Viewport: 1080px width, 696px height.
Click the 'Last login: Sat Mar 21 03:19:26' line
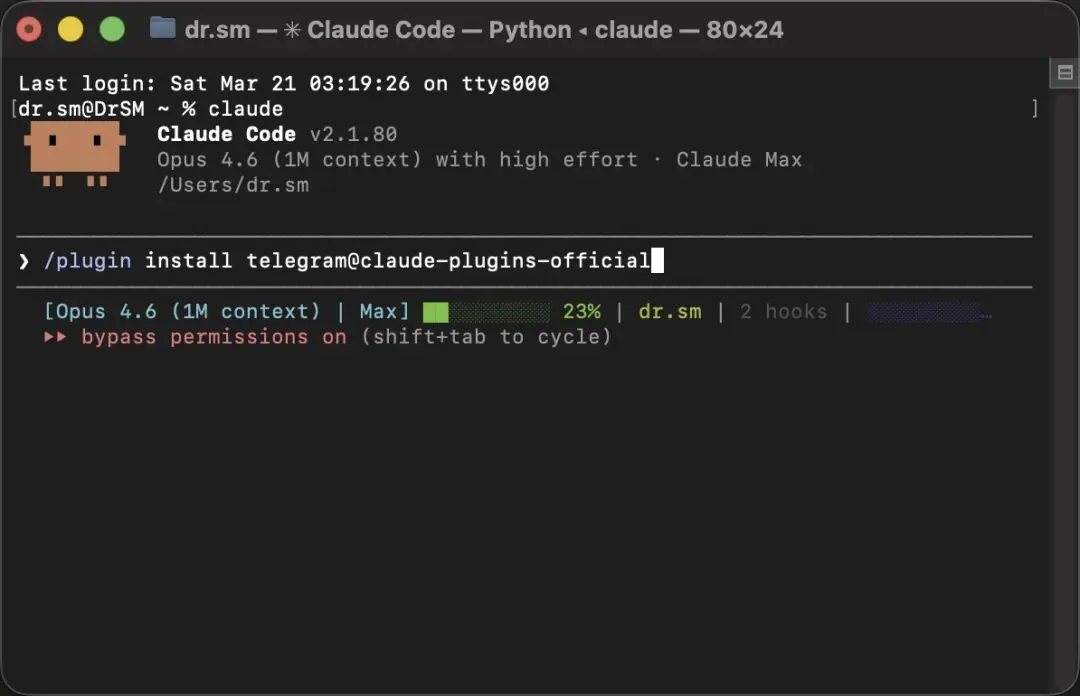pos(284,83)
